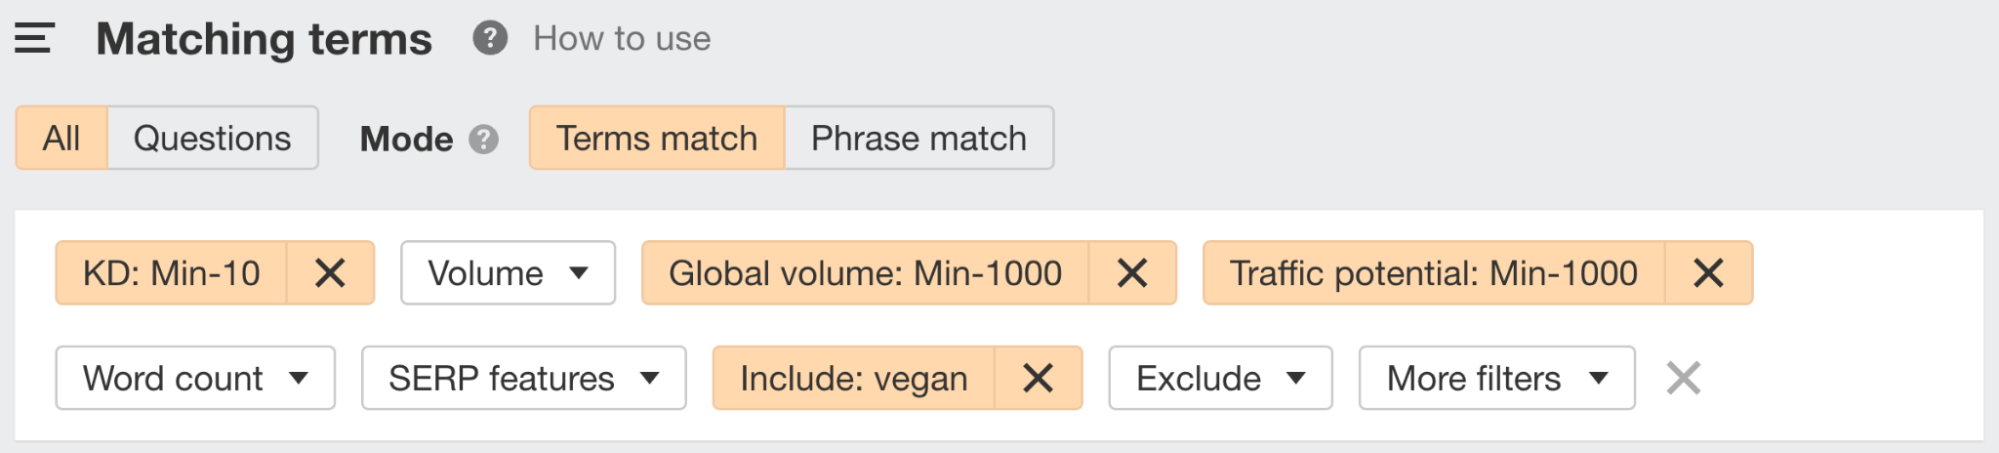Enable Phrase match mode
Image resolution: width=1999 pixels, height=453 pixels.
coord(919,138)
